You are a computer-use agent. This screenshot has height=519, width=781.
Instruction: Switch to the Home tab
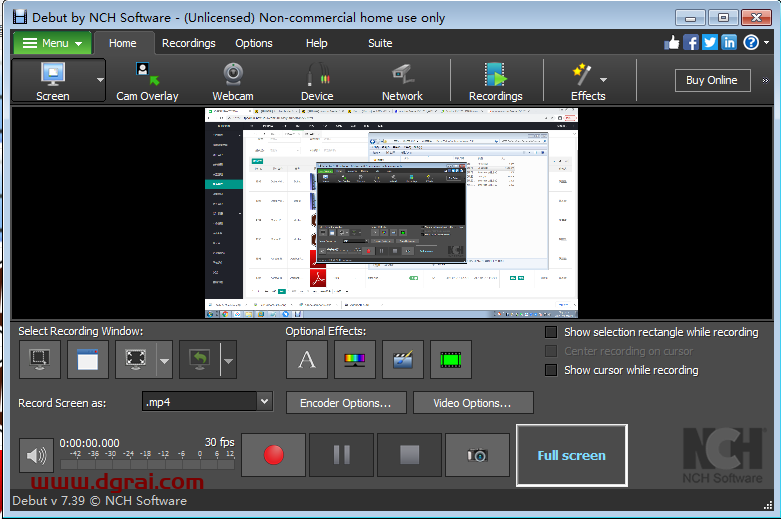[123, 43]
